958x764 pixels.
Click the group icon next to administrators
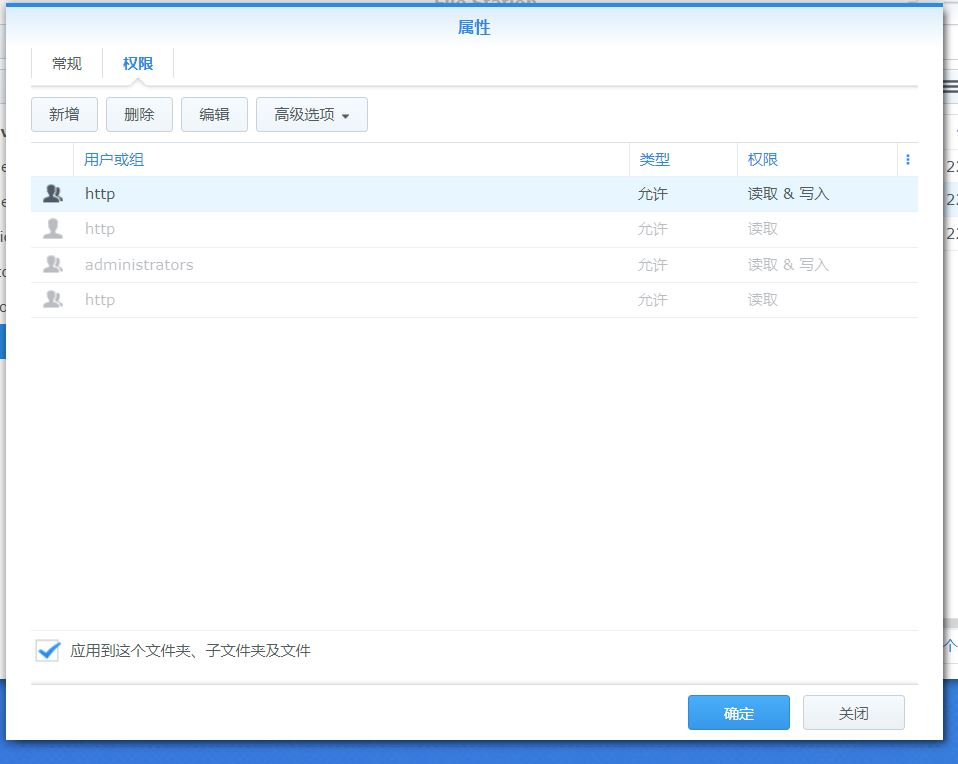[51, 264]
